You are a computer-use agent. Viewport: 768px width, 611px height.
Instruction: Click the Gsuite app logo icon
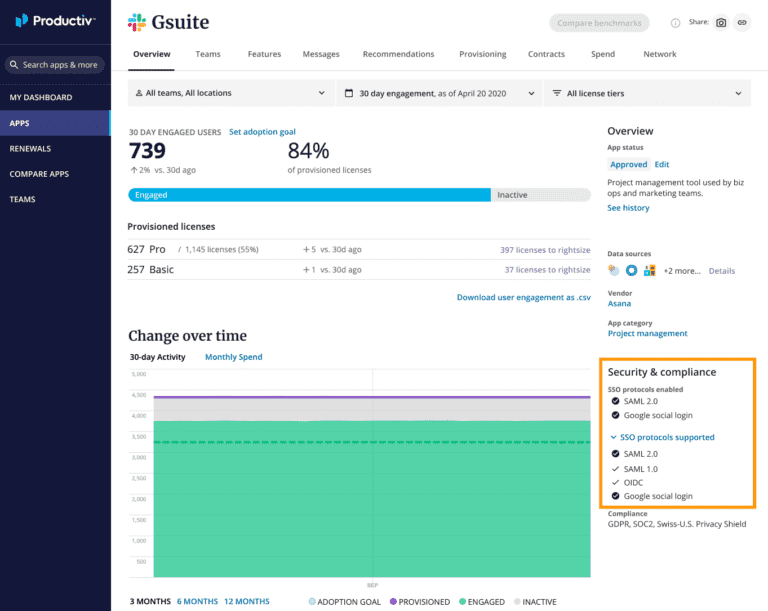tap(137, 22)
